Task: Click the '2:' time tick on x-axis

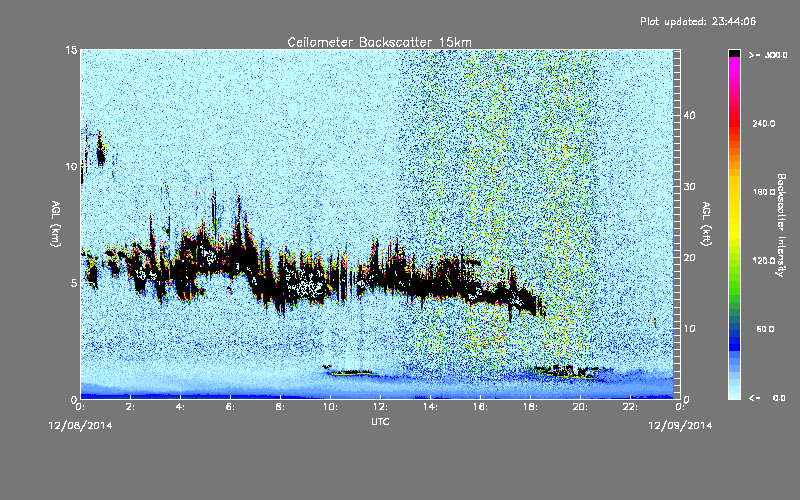Action: pos(130,407)
